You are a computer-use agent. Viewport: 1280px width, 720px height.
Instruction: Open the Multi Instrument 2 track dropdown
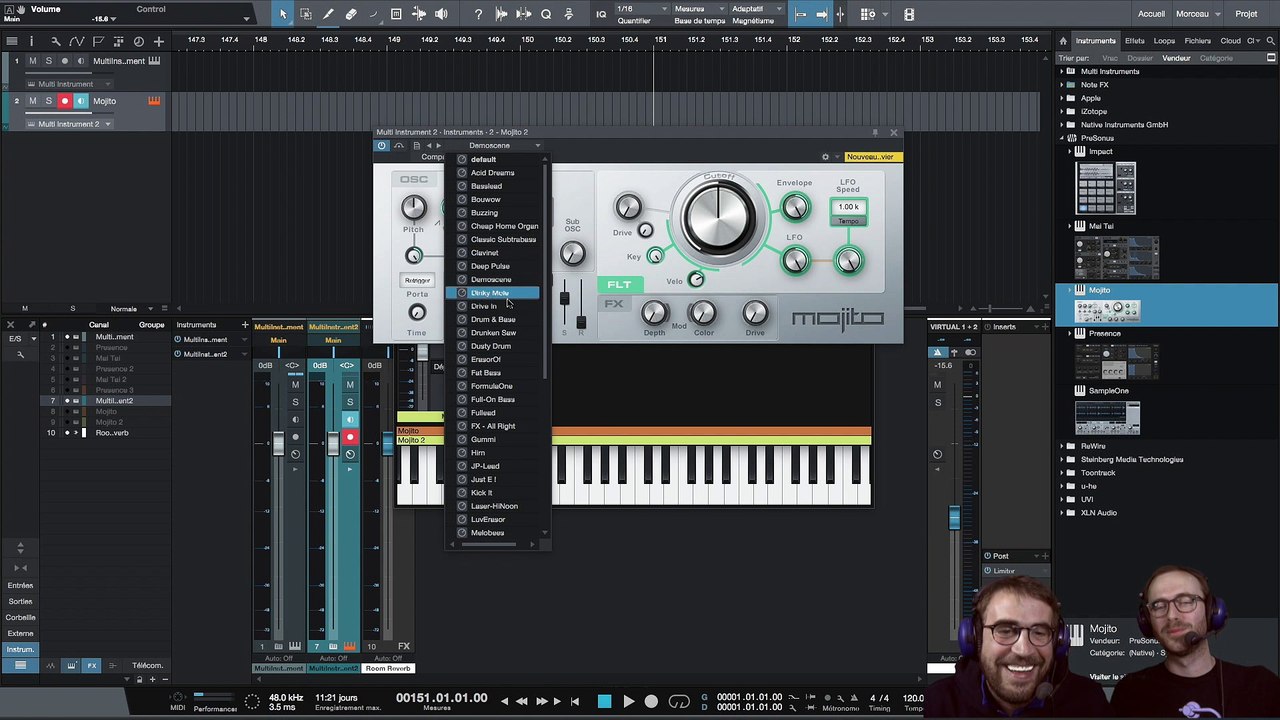tap(107, 124)
